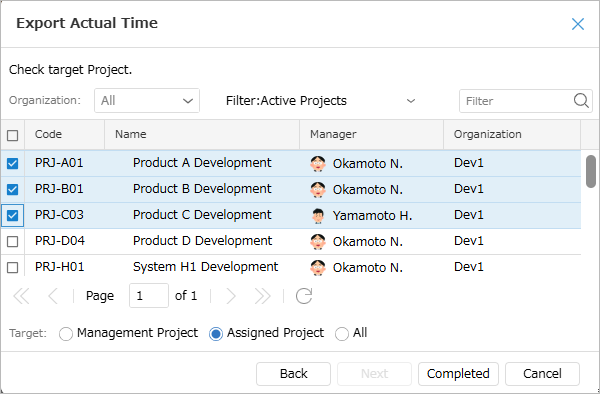Check the PRJ-D04 project checkbox
600x394 pixels.
tap(13, 241)
